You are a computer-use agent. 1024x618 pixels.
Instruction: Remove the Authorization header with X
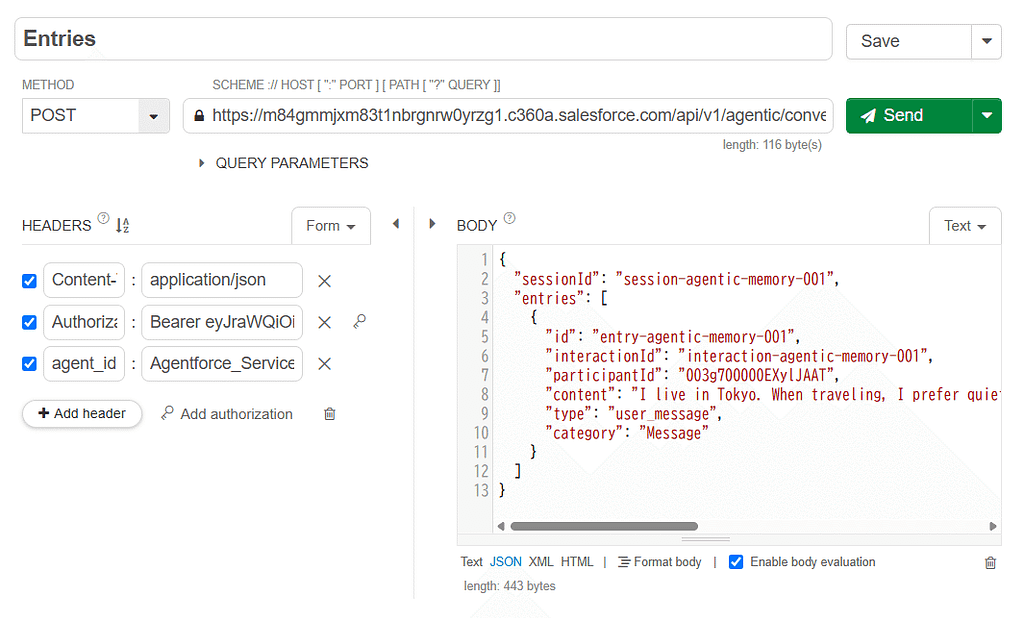click(x=325, y=323)
